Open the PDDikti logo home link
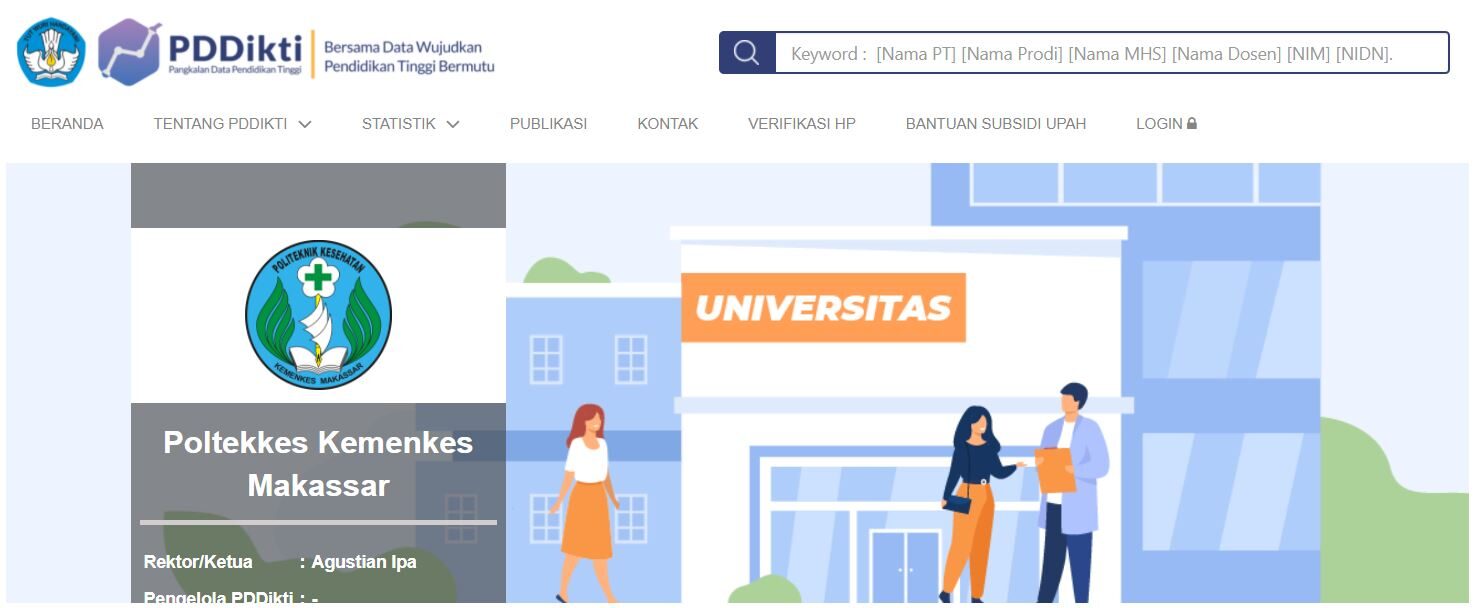Viewport: 1482px width, 608px height. tap(200, 52)
